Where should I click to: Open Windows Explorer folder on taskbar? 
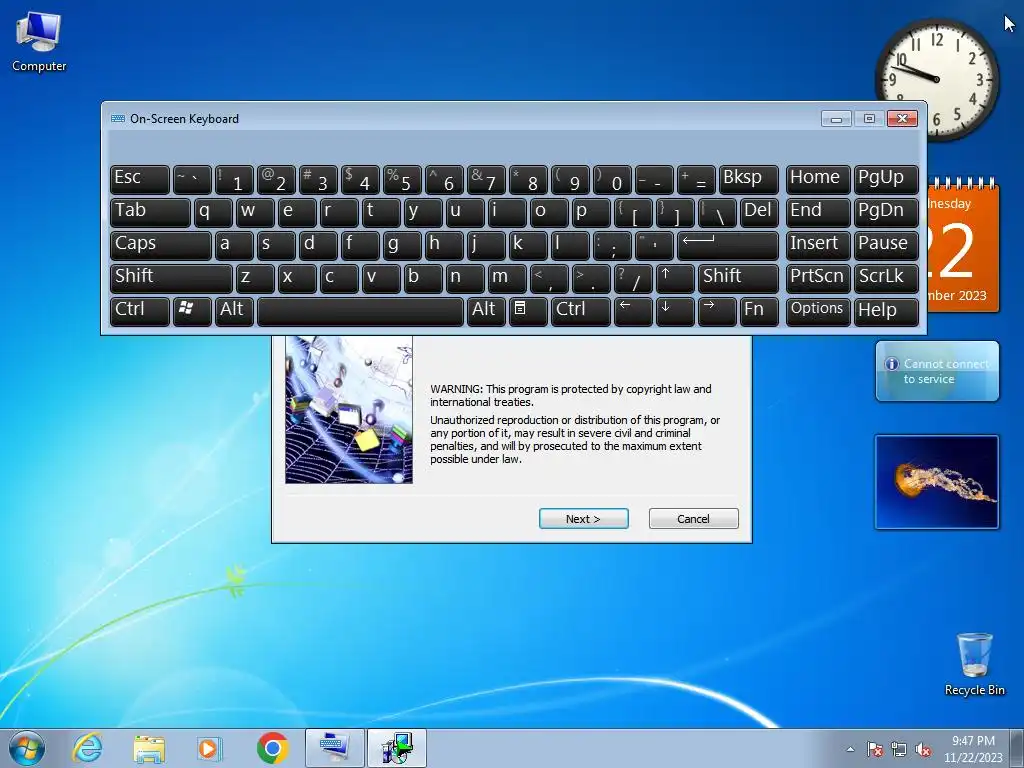click(x=149, y=748)
